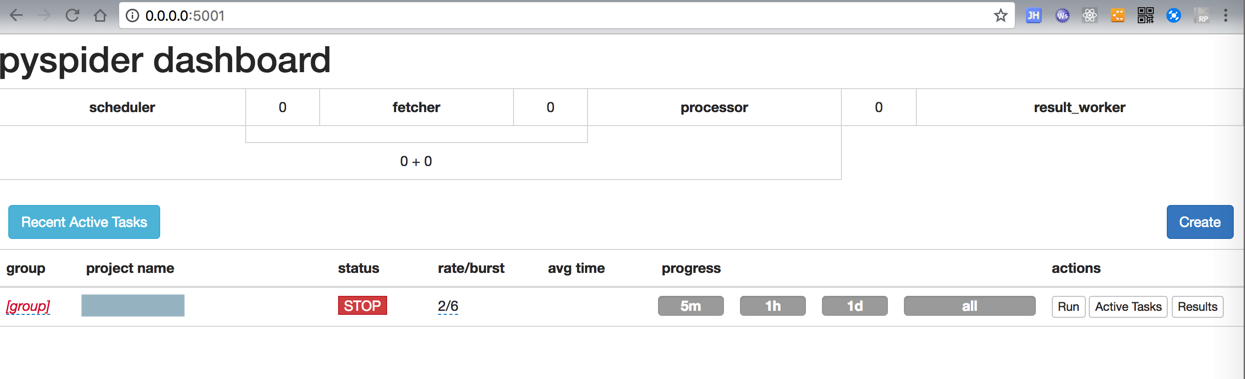Open the orange share extension icon
Viewport: 1245px width, 379px height.
[x=1118, y=15]
